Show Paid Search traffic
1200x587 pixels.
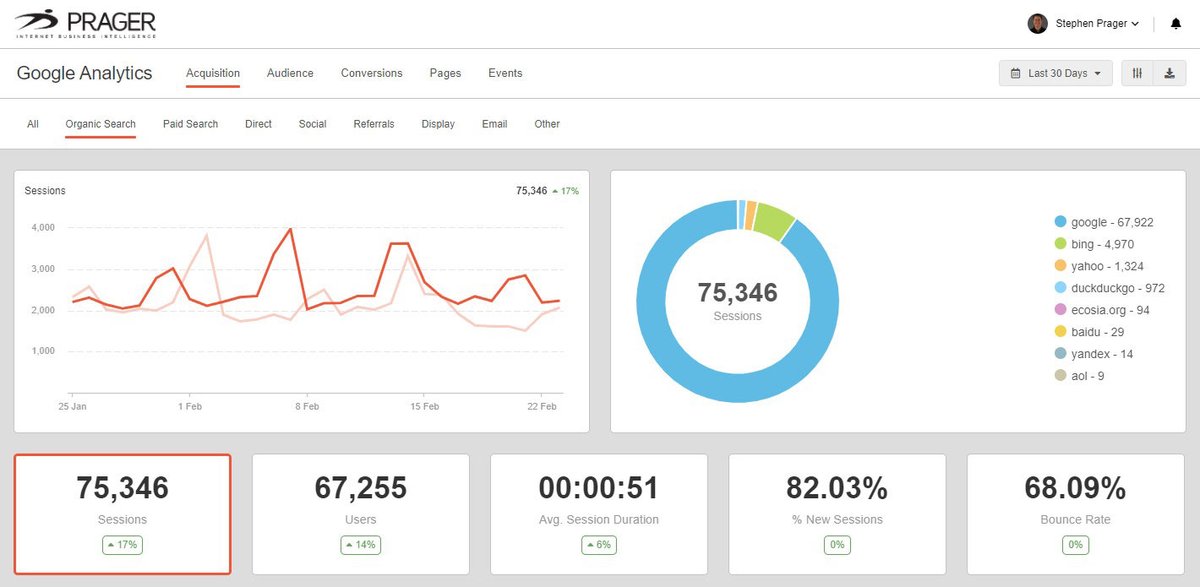pyautogui.click(x=190, y=124)
